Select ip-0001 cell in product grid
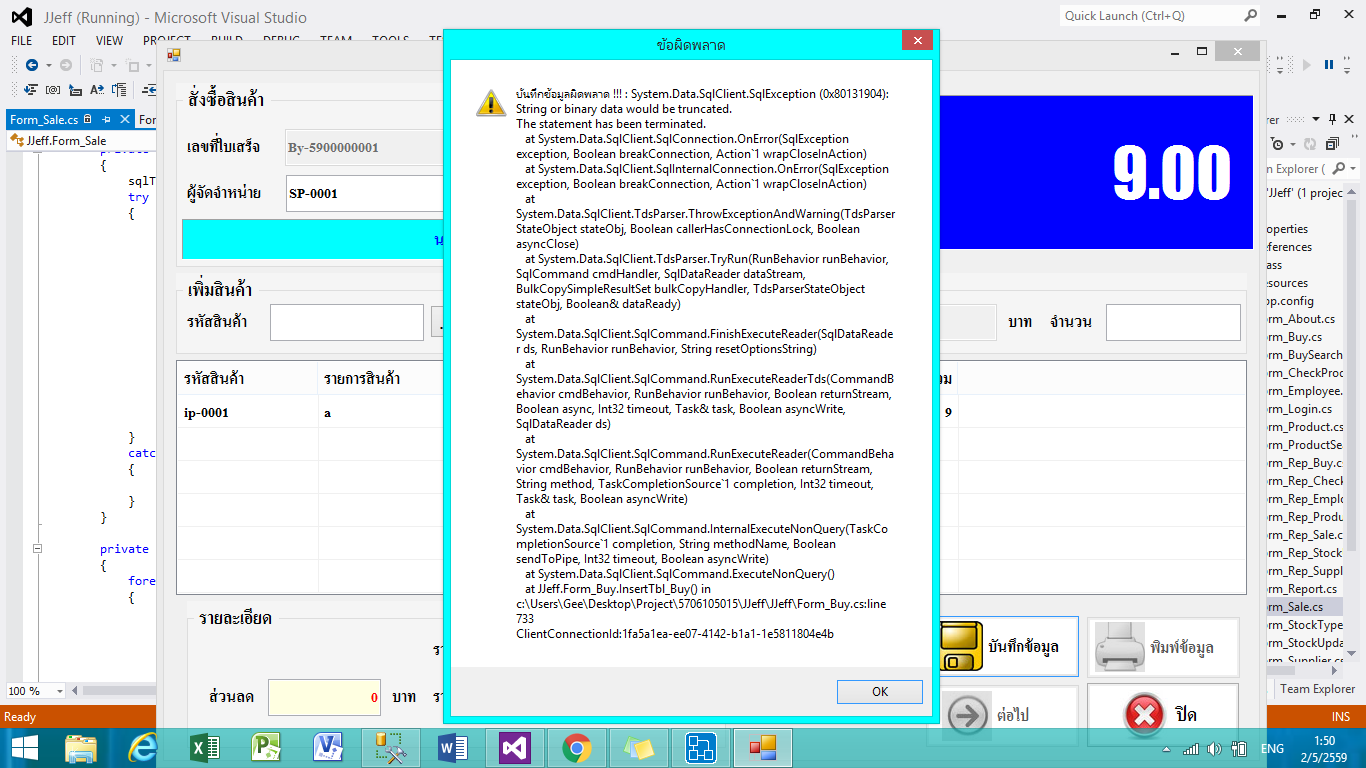This screenshot has height=768, width=1366. 248,412
